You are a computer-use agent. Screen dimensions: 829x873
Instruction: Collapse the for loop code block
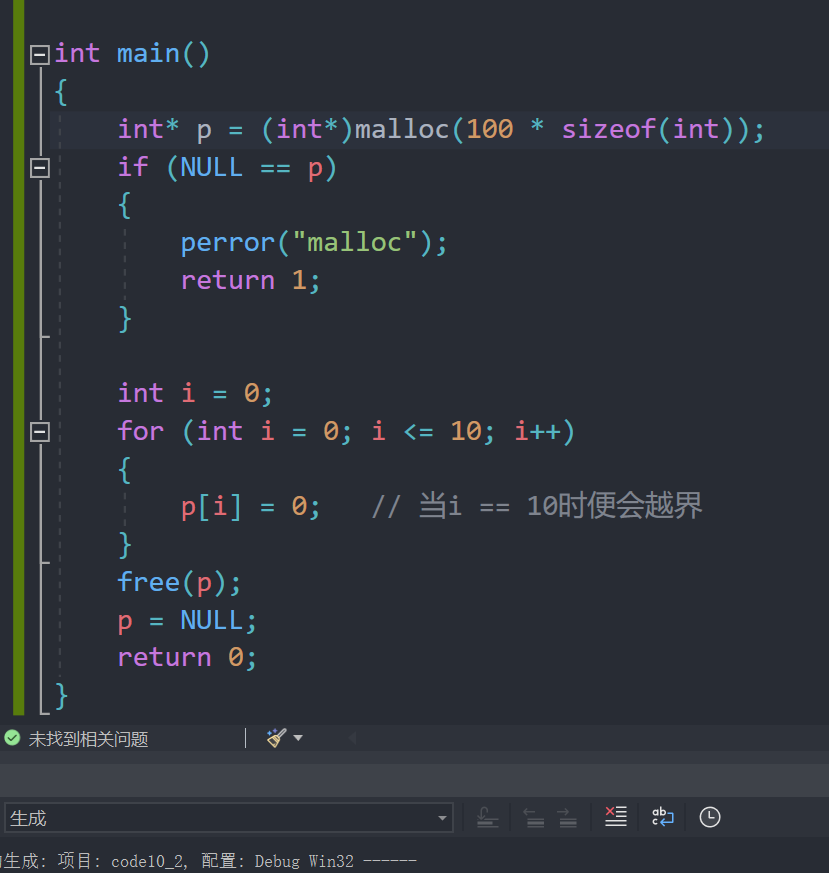pos(40,431)
